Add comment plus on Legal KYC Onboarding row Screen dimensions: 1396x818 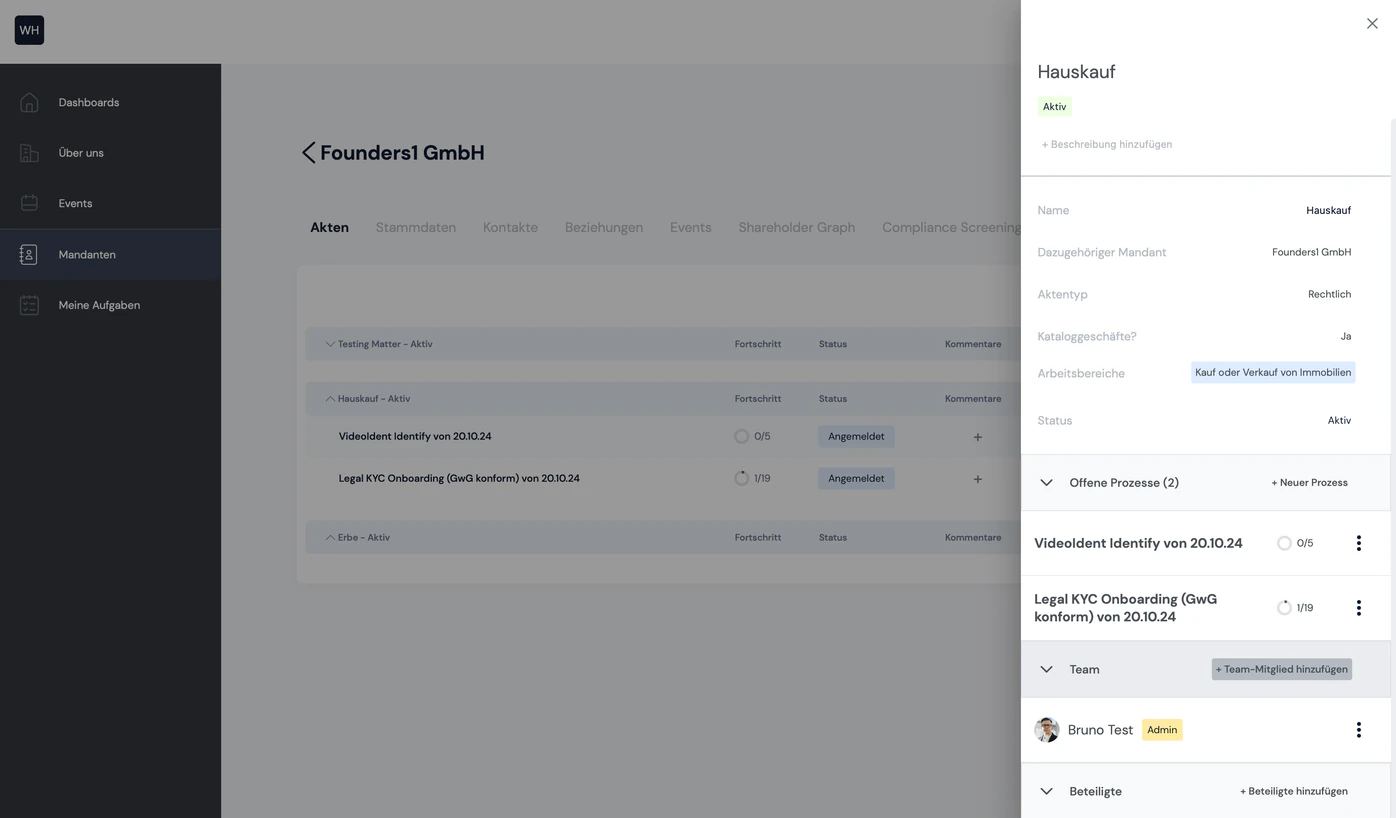click(x=977, y=479)
